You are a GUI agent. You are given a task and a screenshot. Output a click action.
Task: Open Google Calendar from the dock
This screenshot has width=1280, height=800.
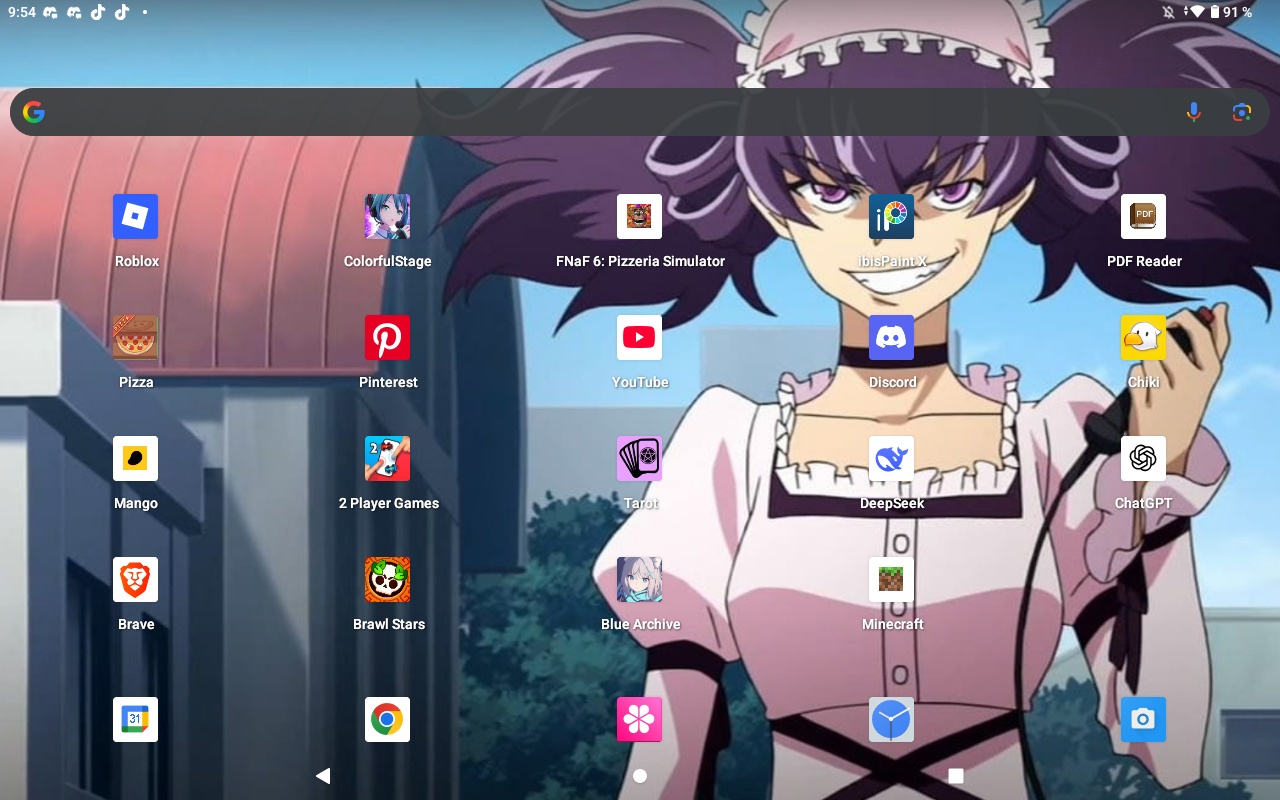[136, 720]
